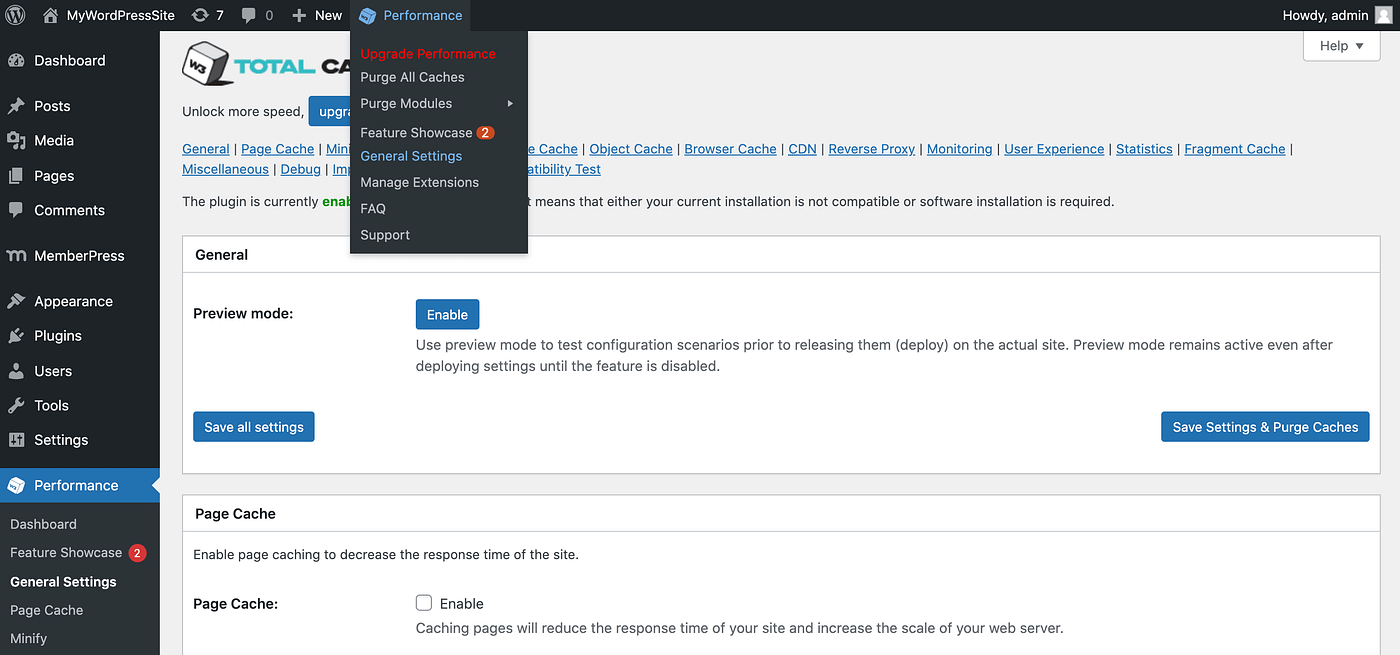Open the Help dropdown

point(1340,45)
